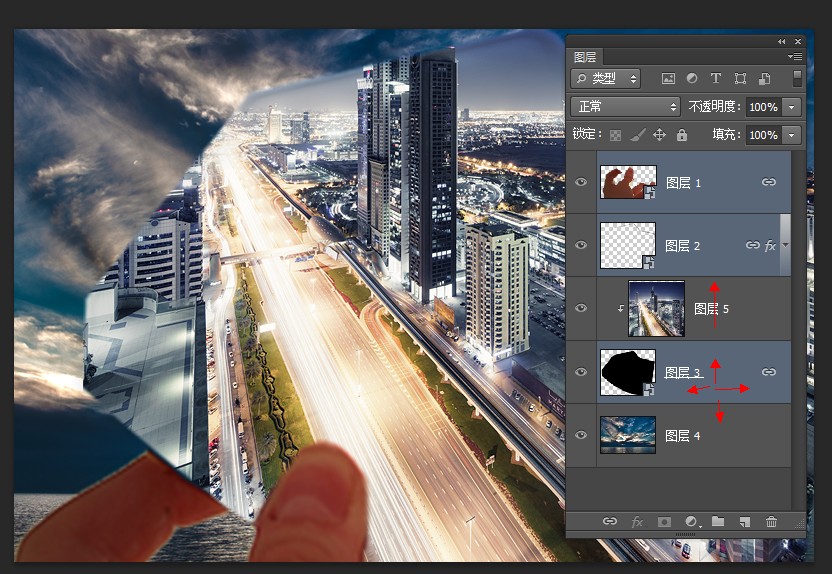Select the 图层 2 transparent thumbnail
The image size is (832, 574).
coord(628,245)
